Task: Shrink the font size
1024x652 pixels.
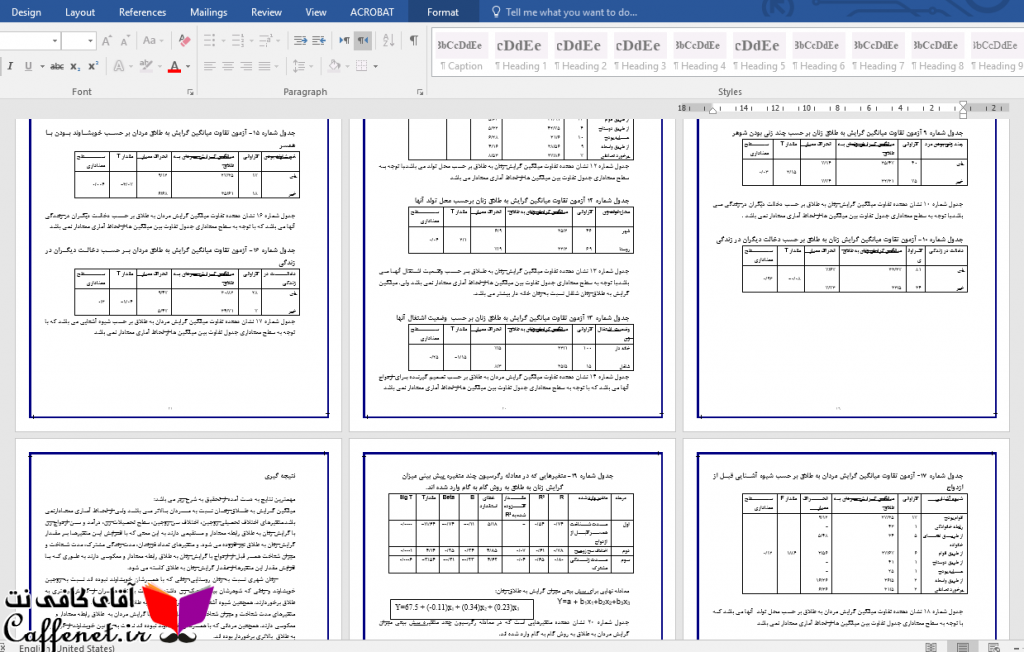Action: 125,41
